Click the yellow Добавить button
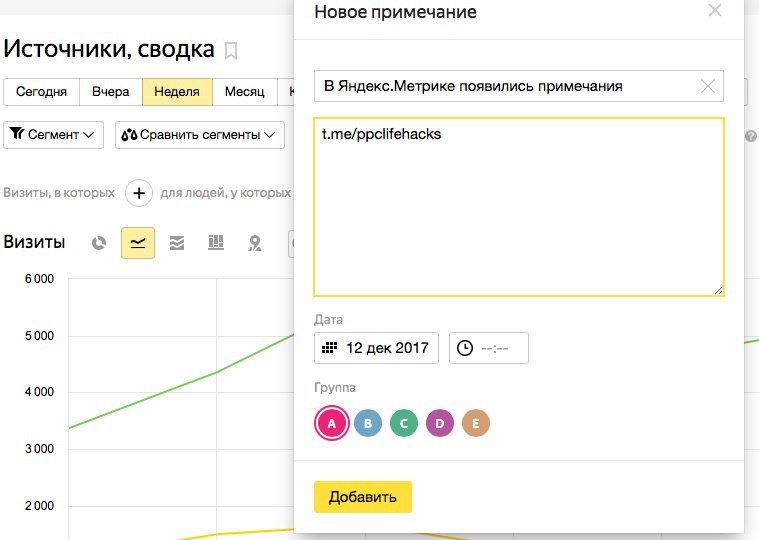This screenshot has height=540, width=759. [363, 497]
